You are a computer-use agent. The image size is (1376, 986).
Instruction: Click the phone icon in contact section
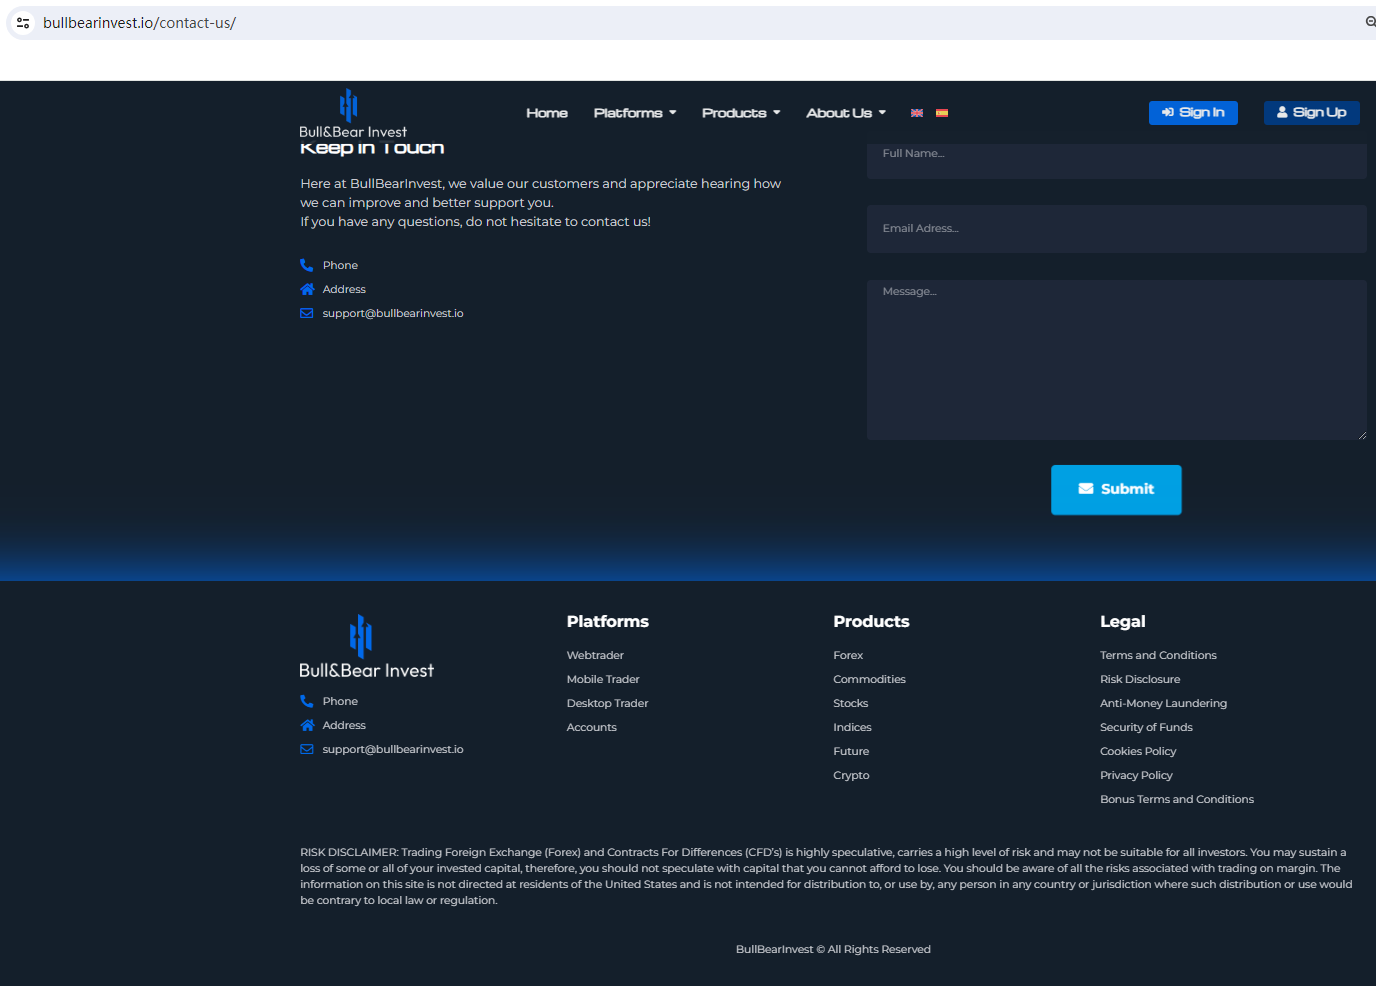pos(307,265)
